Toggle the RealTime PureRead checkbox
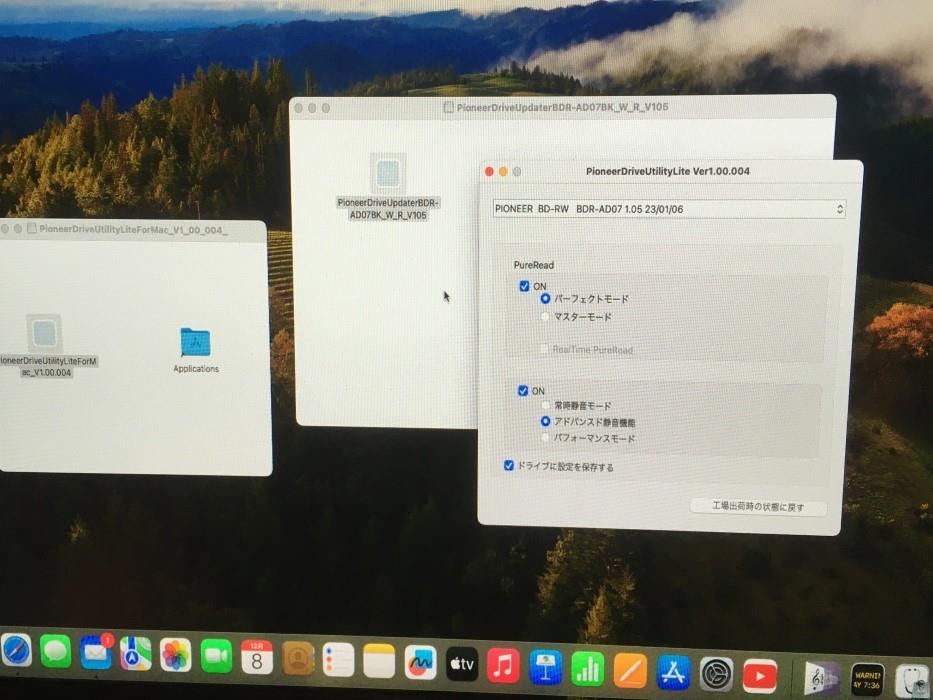Image resolution: width=933 pixels, height=700 pixels. (544, 349)
